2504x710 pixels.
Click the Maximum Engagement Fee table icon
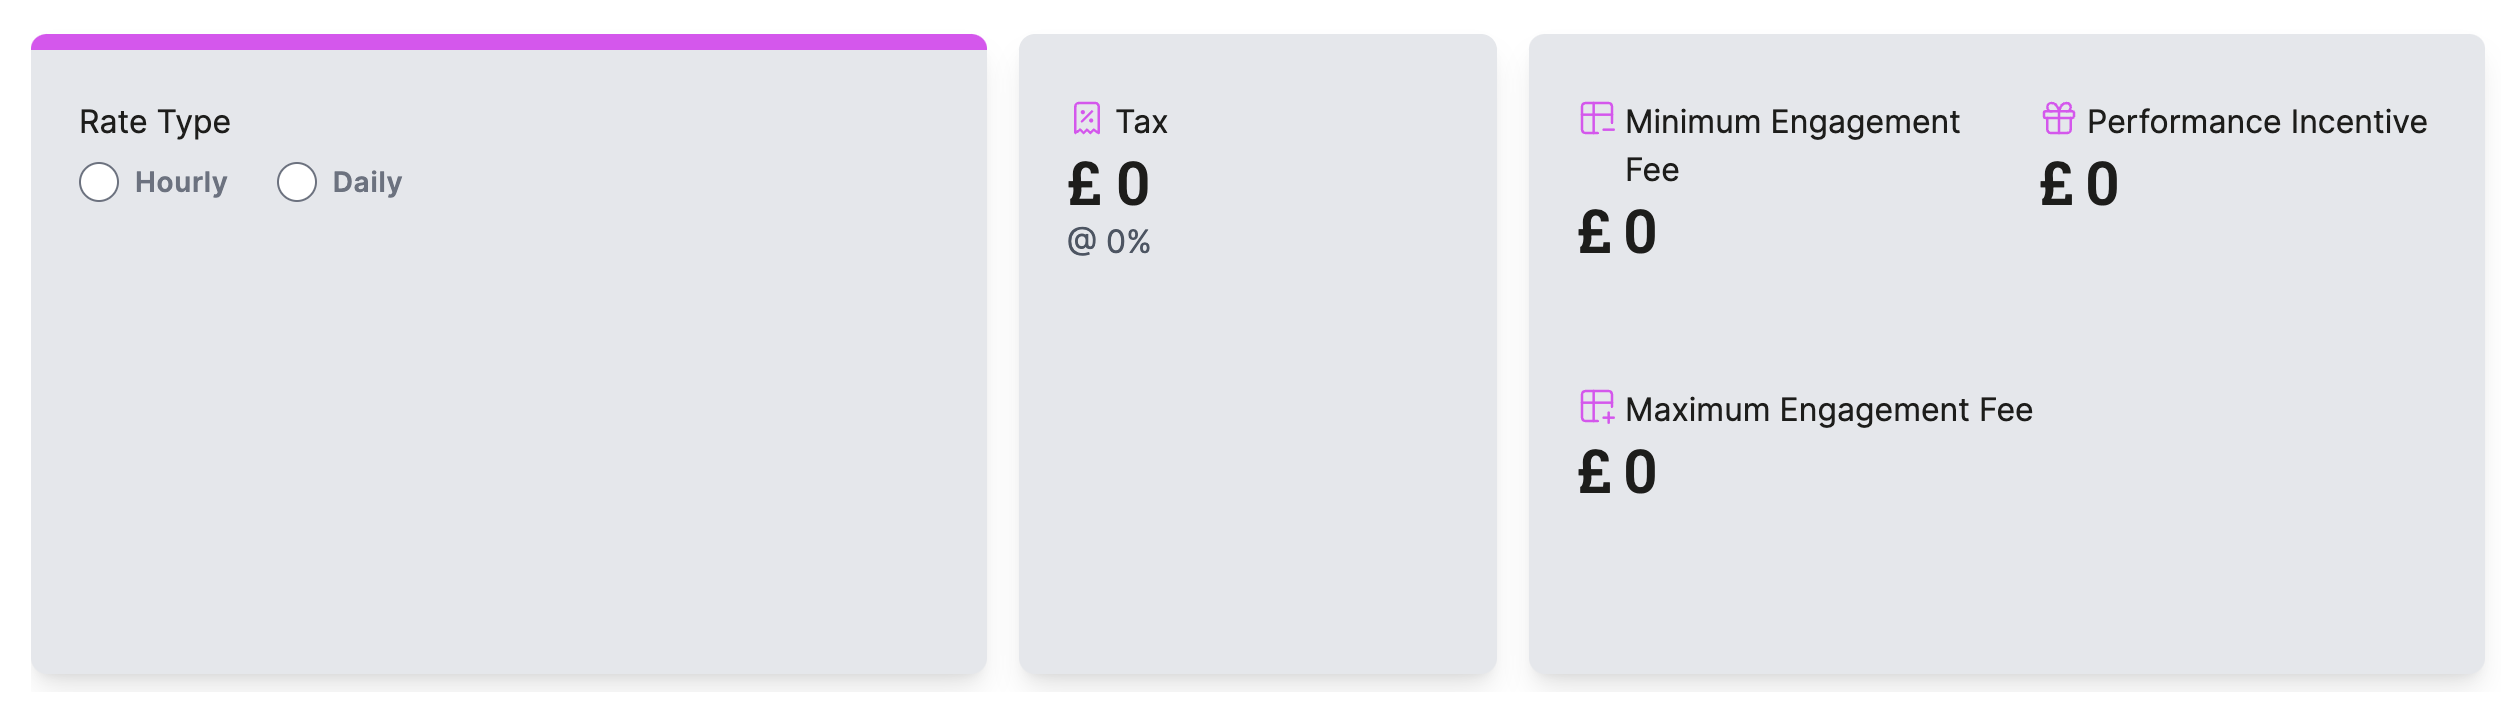point(1597,406)
